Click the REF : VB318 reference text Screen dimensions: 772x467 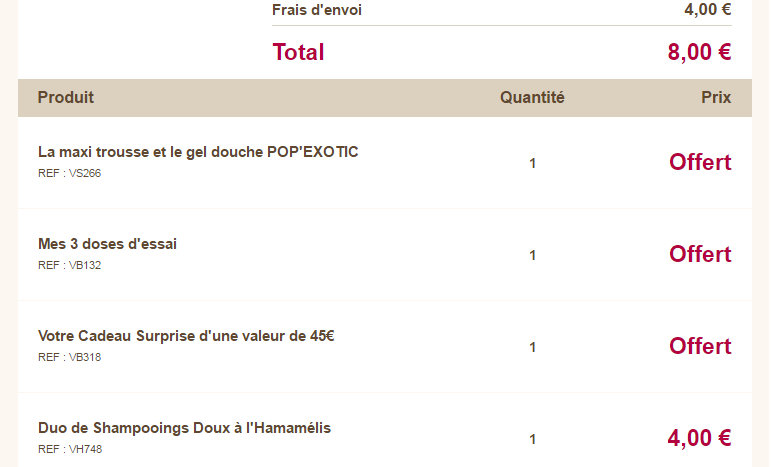click(69, 357)
